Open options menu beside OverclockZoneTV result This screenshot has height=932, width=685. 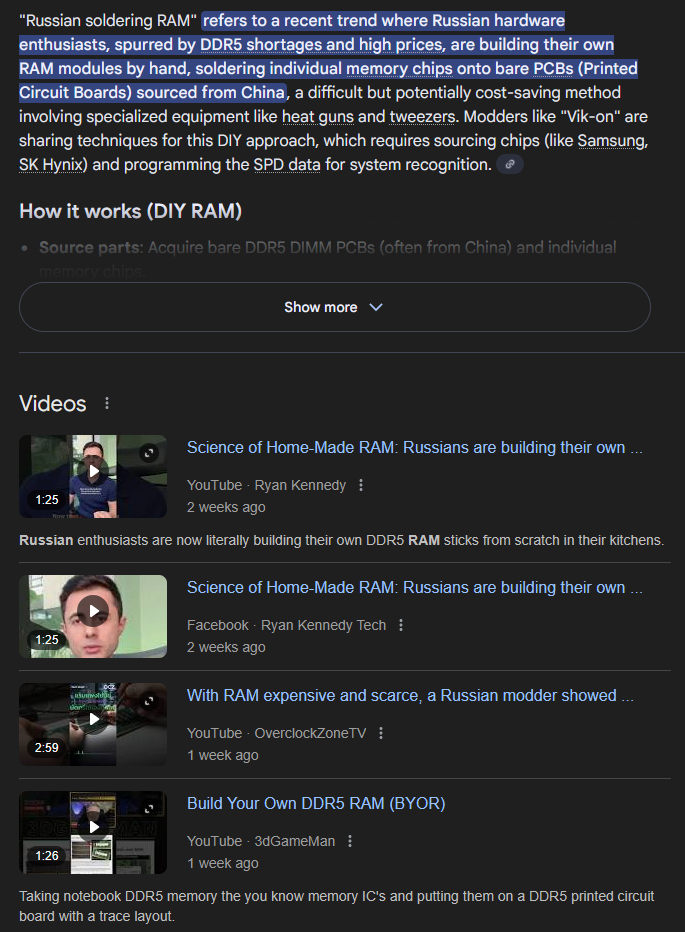click(x=381, y=733)
